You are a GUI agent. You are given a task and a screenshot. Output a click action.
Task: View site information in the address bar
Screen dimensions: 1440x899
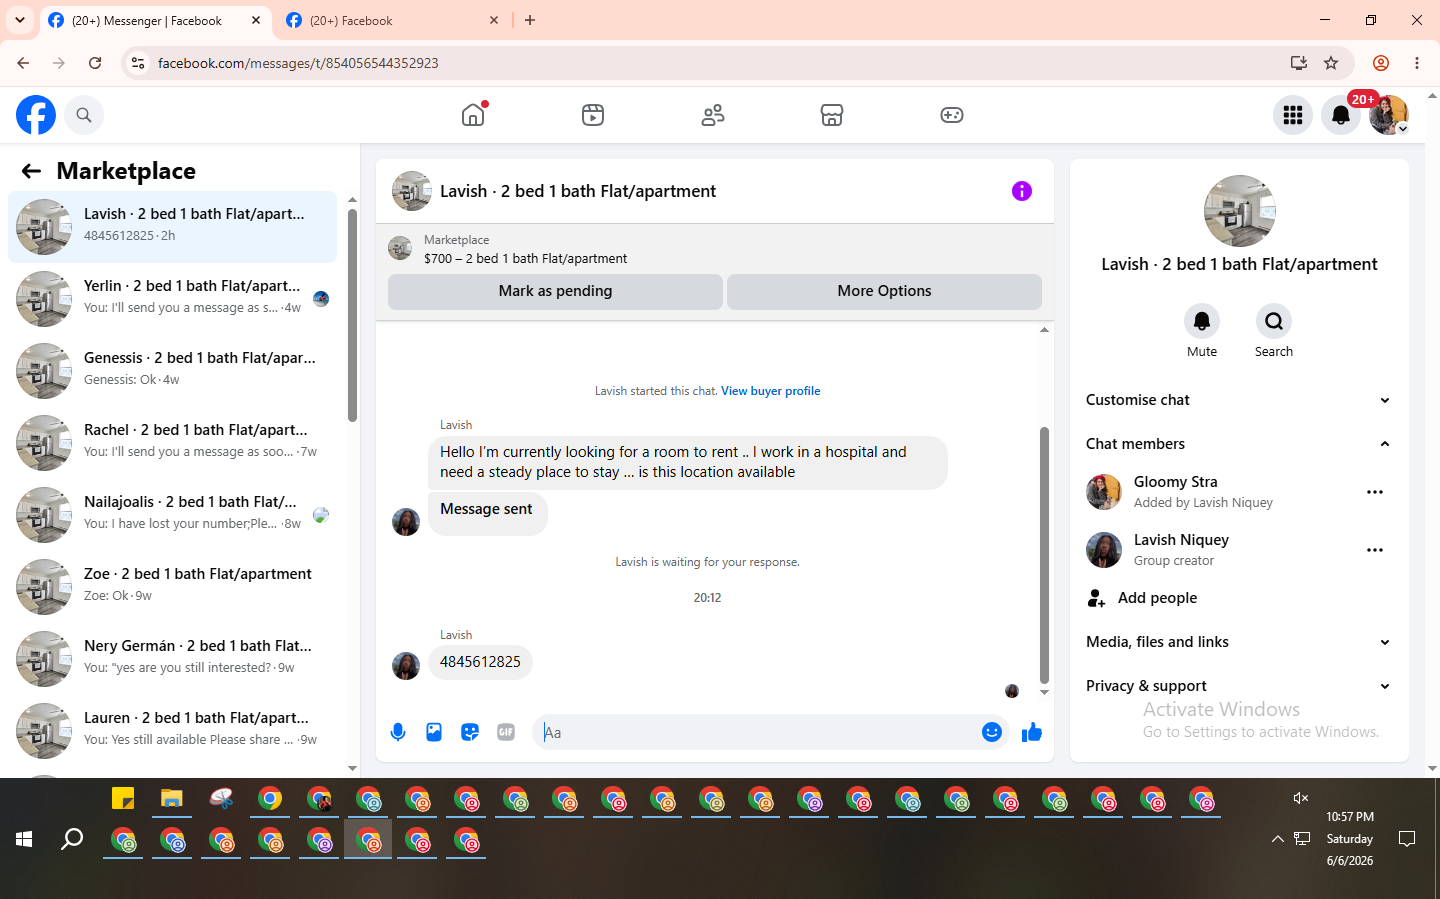(x=138, y=63)
